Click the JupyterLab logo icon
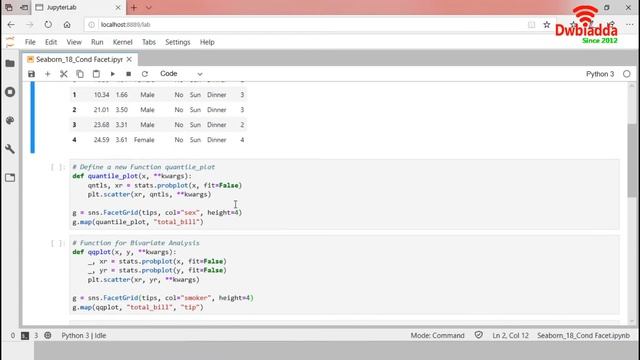Viewport: 640px width, 360px height. [10, 42]
